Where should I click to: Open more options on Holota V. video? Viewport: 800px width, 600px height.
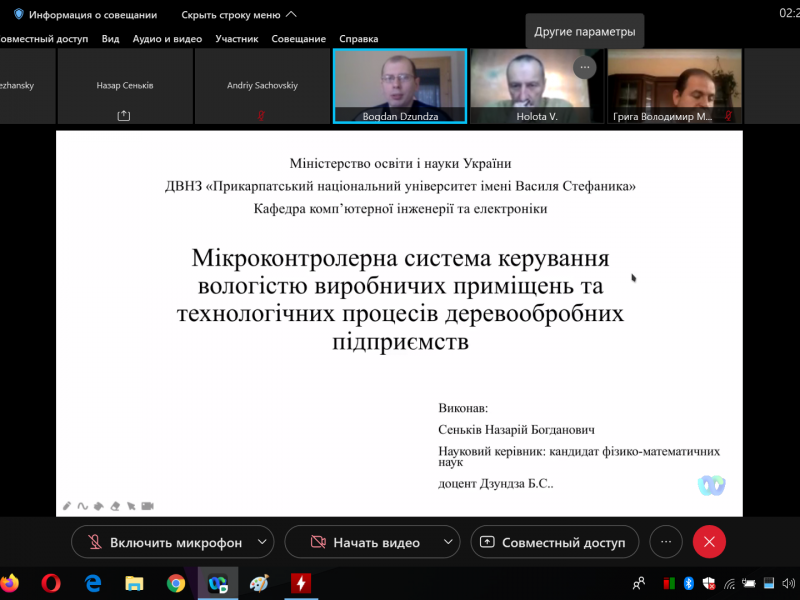click(585, 67)
